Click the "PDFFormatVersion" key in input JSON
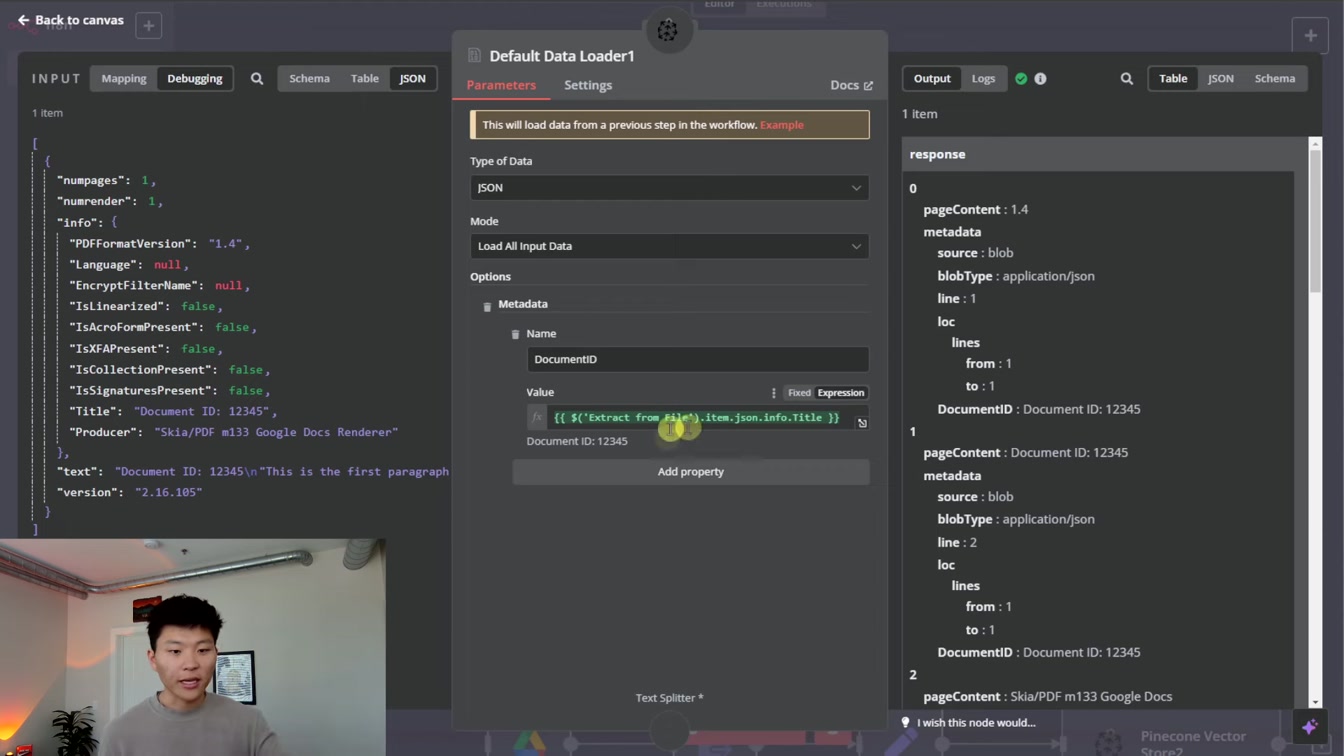 point(130,243)
